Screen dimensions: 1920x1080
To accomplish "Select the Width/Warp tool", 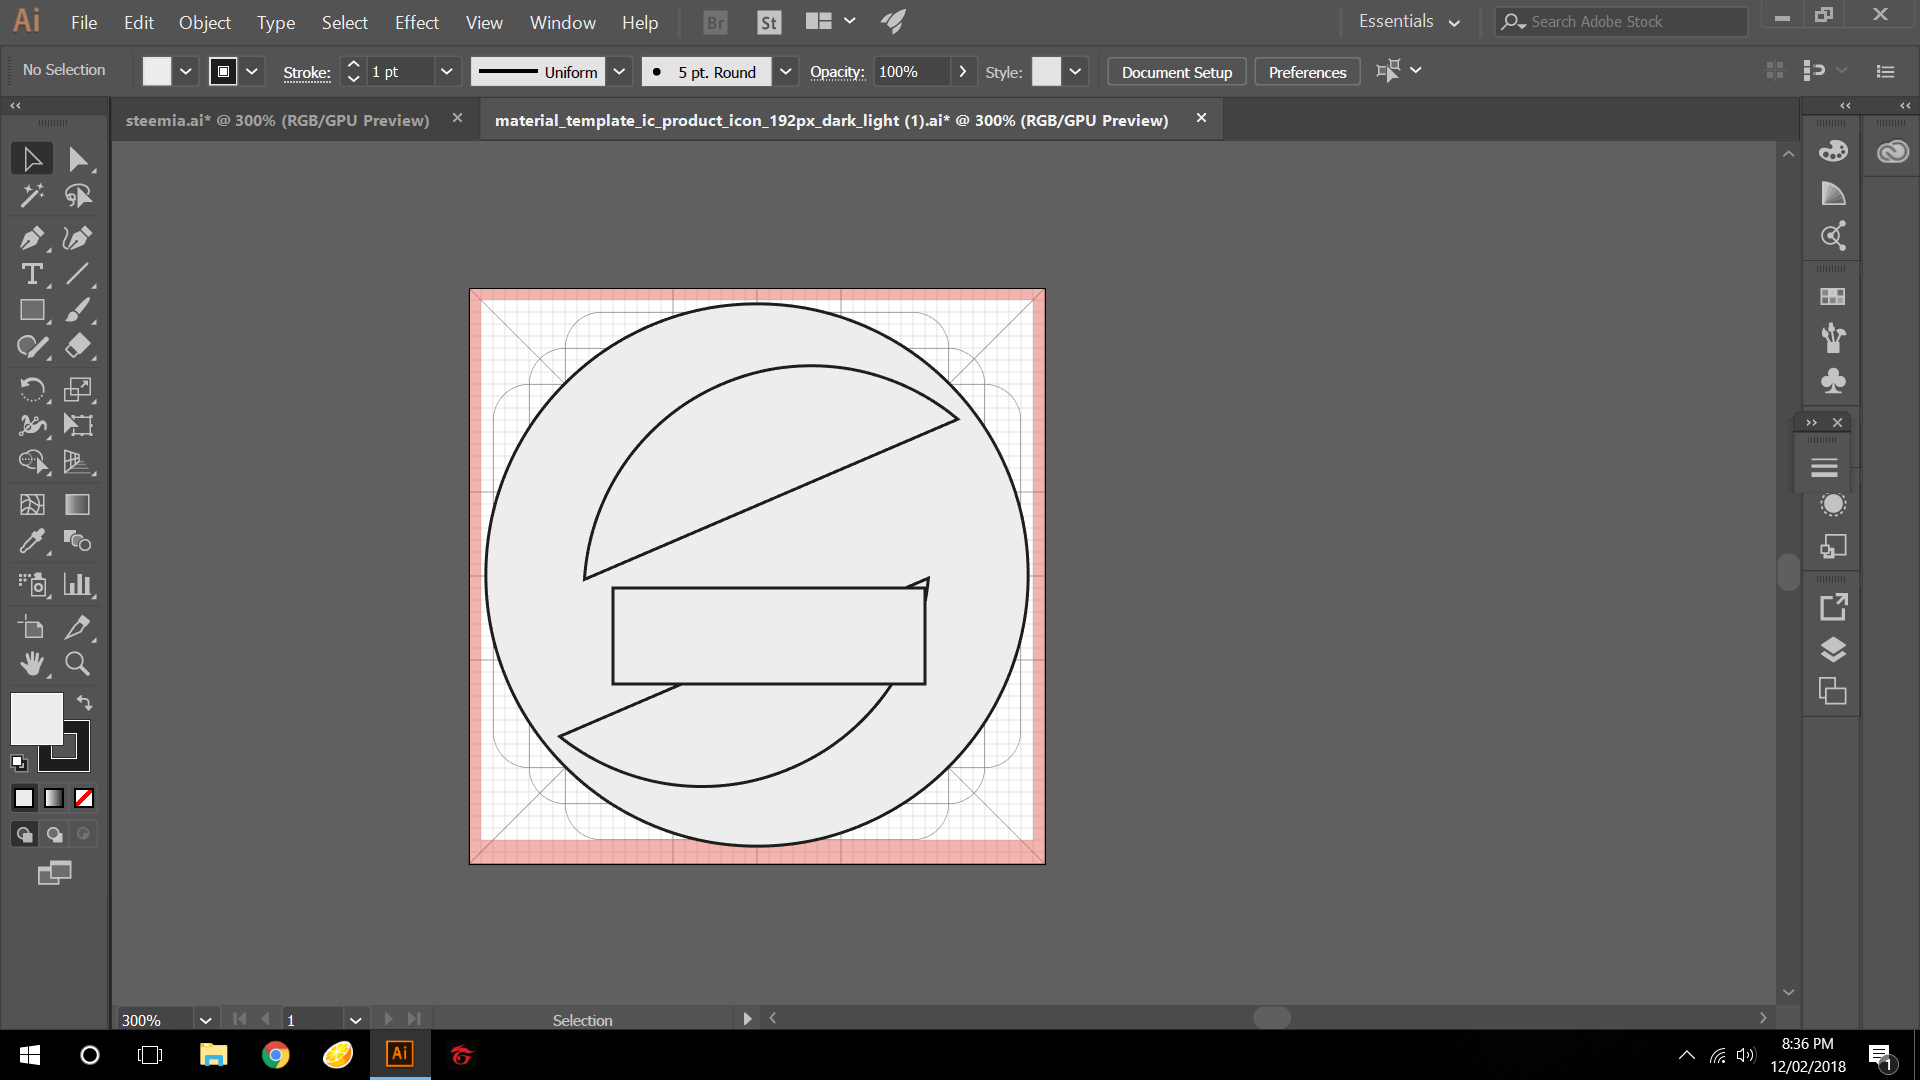I will (x=32, y=425).
